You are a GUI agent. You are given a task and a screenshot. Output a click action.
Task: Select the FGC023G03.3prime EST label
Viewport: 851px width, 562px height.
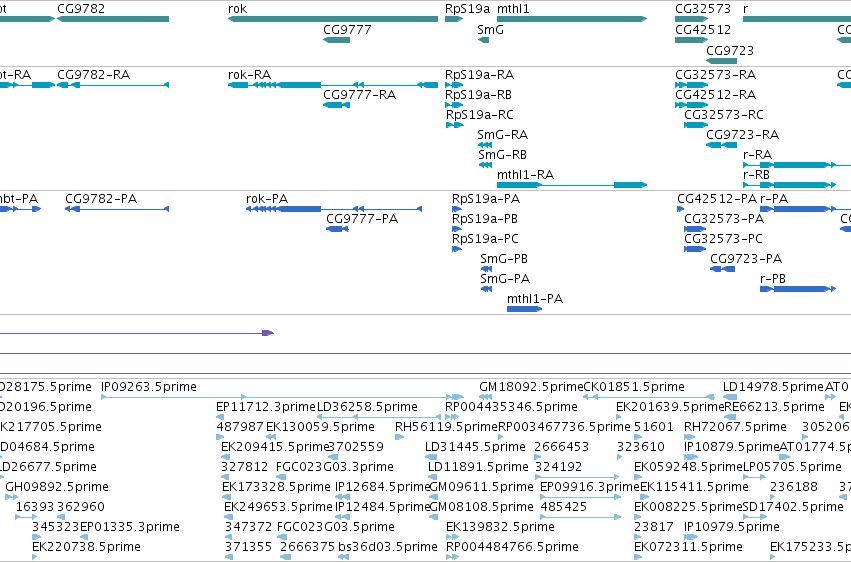(335, 467)
